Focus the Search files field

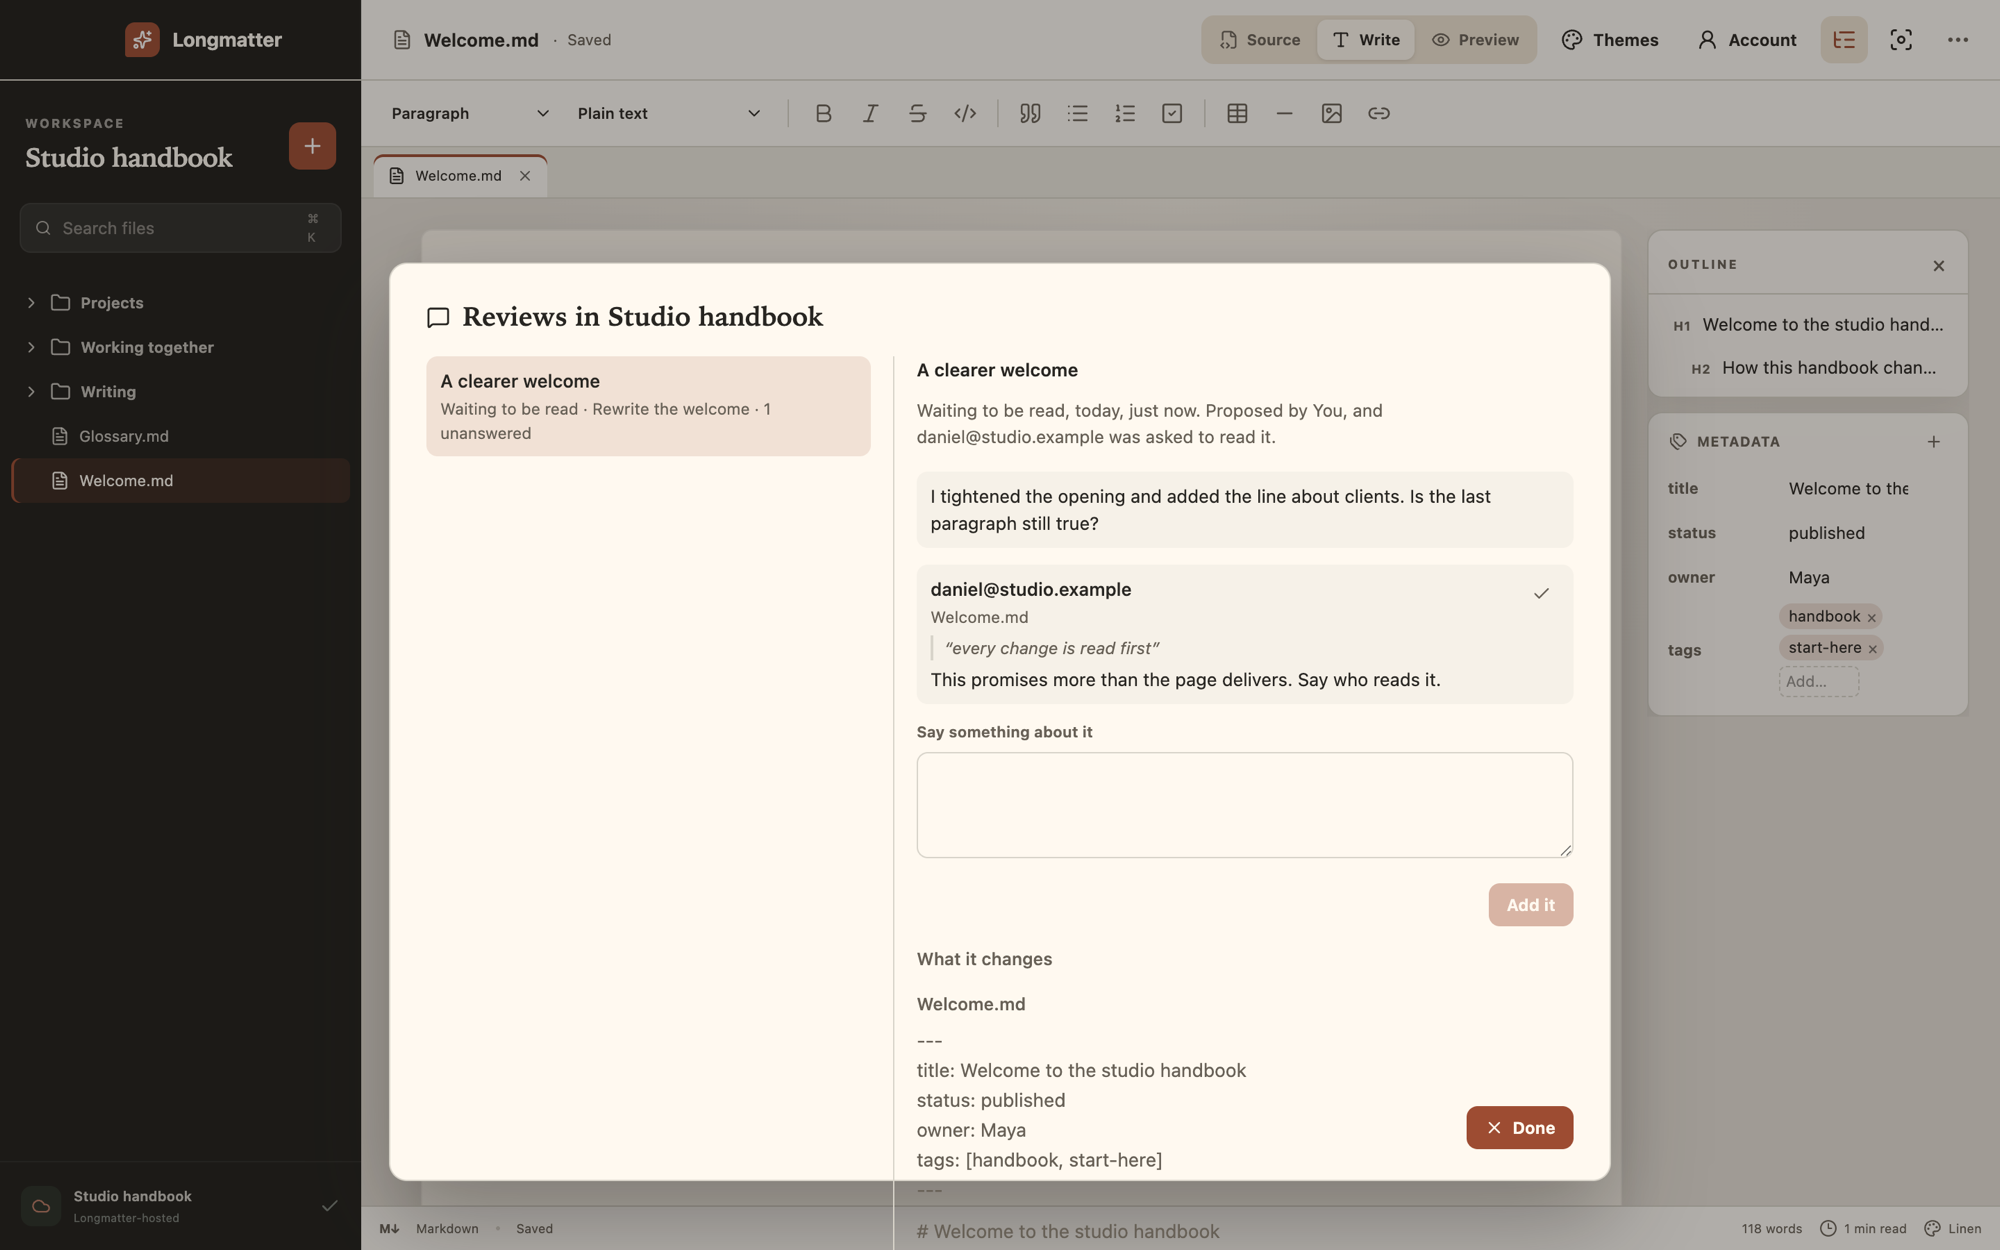point(180,228)
